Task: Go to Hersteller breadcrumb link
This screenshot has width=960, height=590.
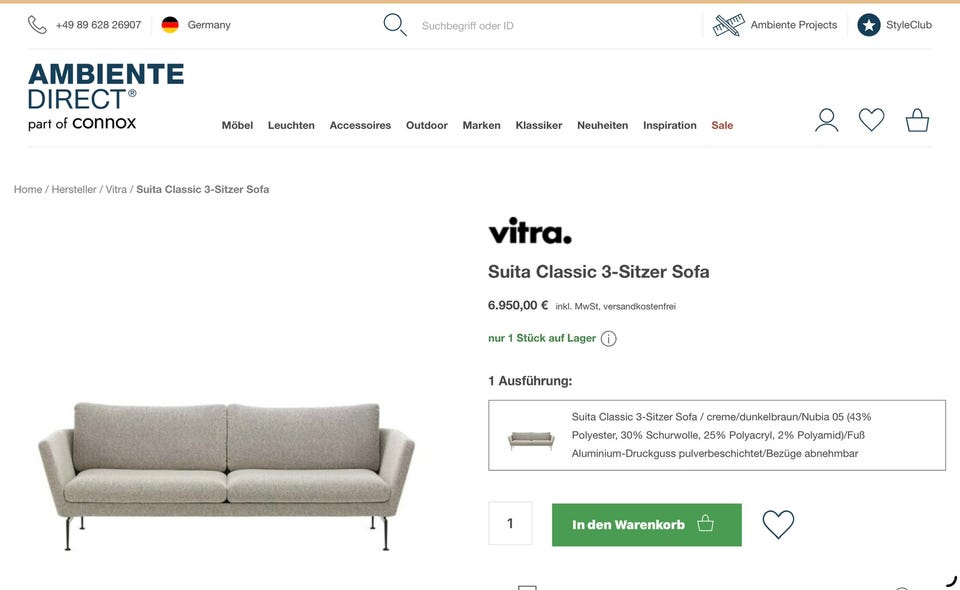Action: [x=73, y=190]
